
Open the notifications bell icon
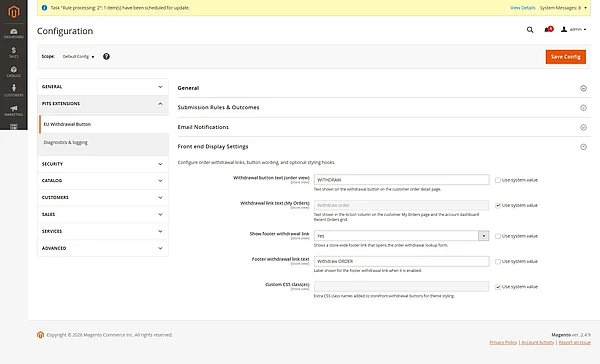pos(548,29)
